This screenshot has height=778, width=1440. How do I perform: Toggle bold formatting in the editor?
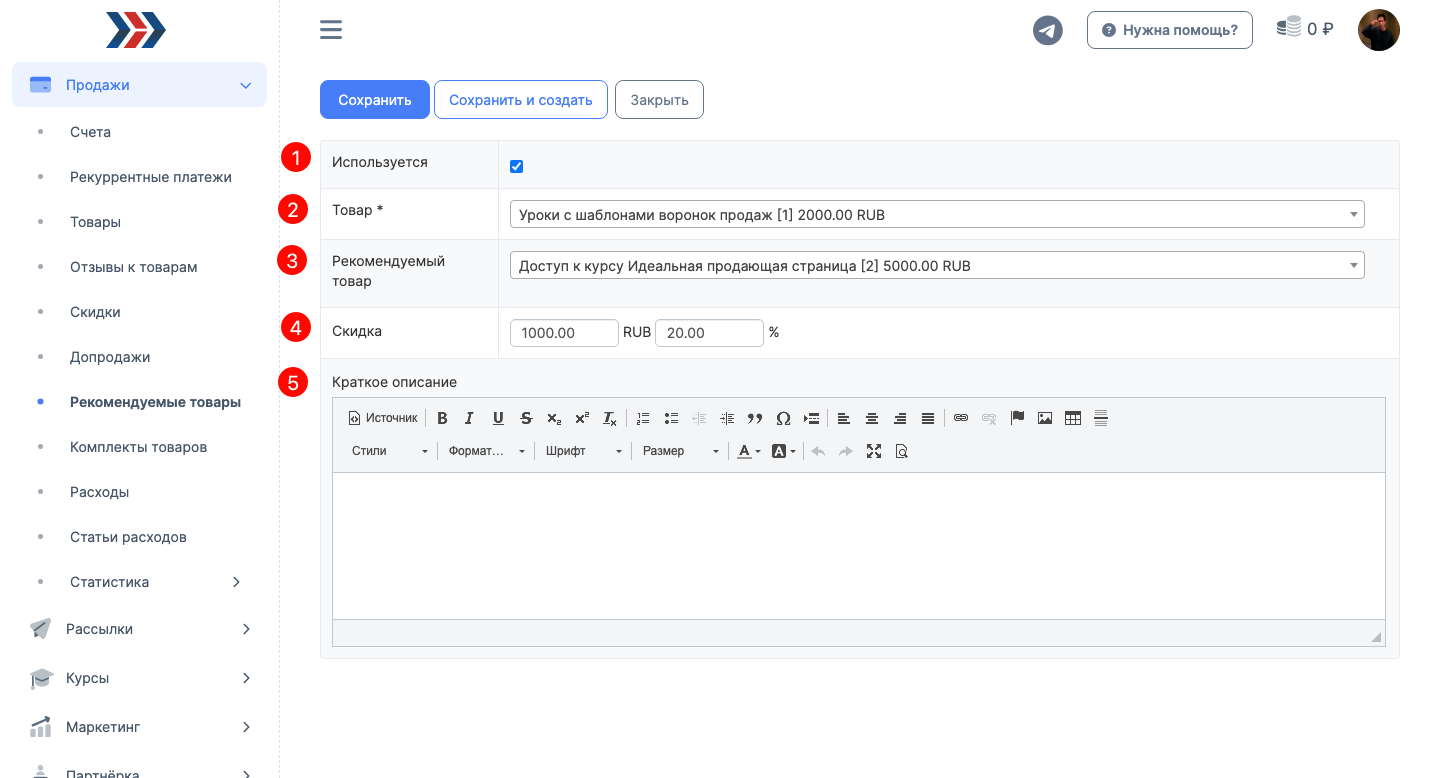[x=442, y=418]
